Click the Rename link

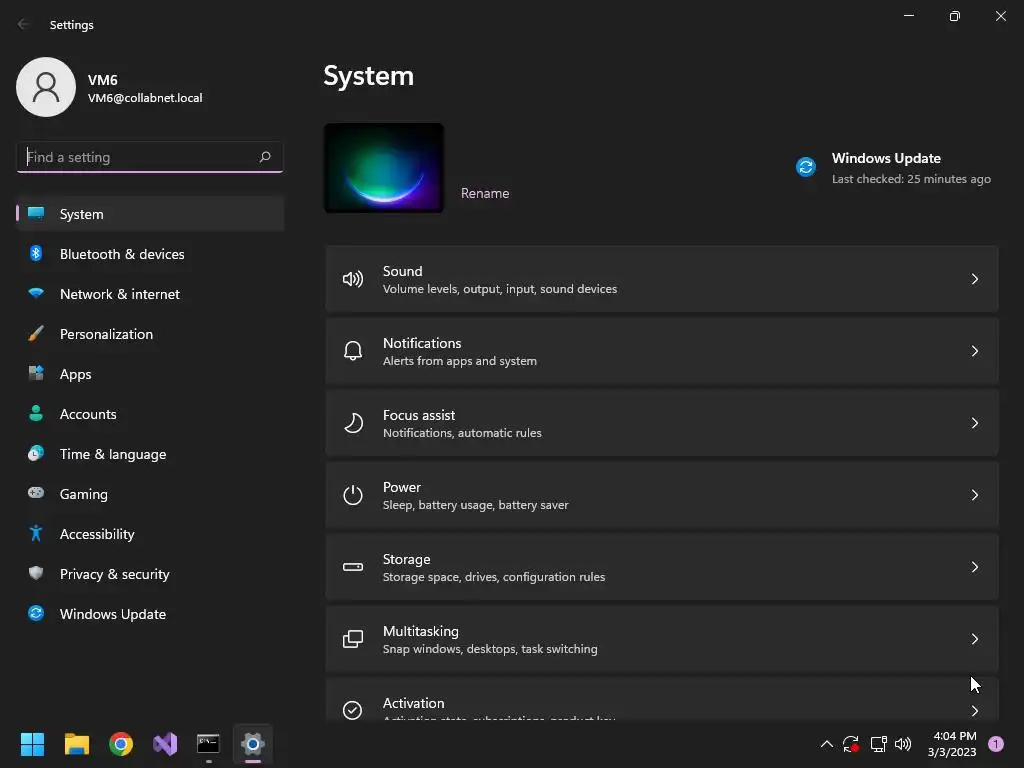pyautogui.click(x=485, y=193)
